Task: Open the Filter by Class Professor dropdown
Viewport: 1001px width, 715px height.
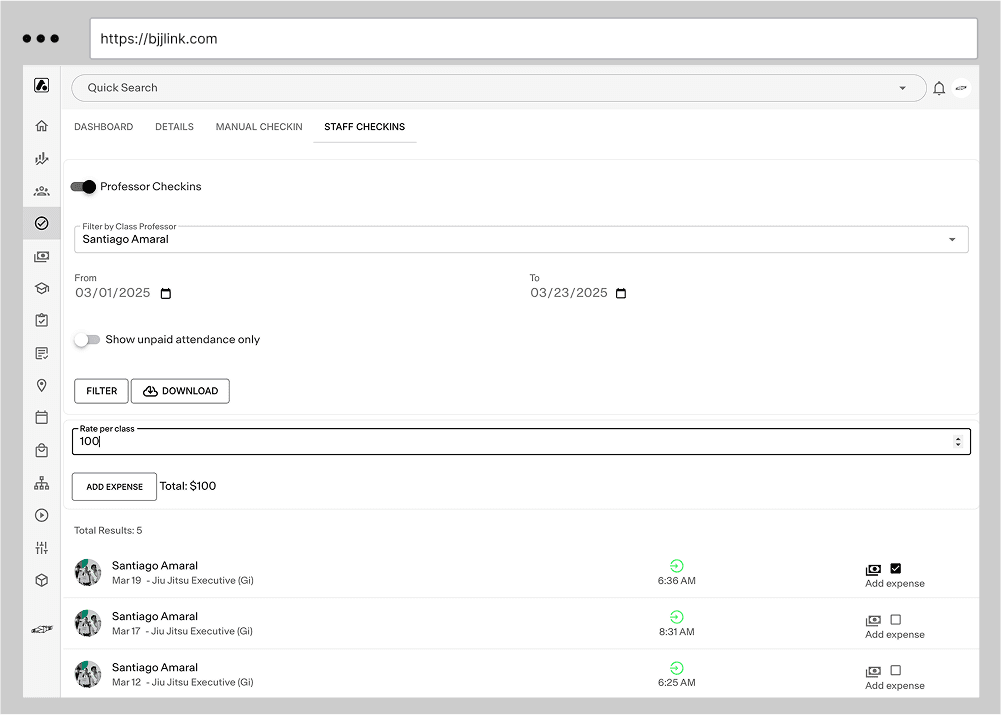Action: point(952,239)
